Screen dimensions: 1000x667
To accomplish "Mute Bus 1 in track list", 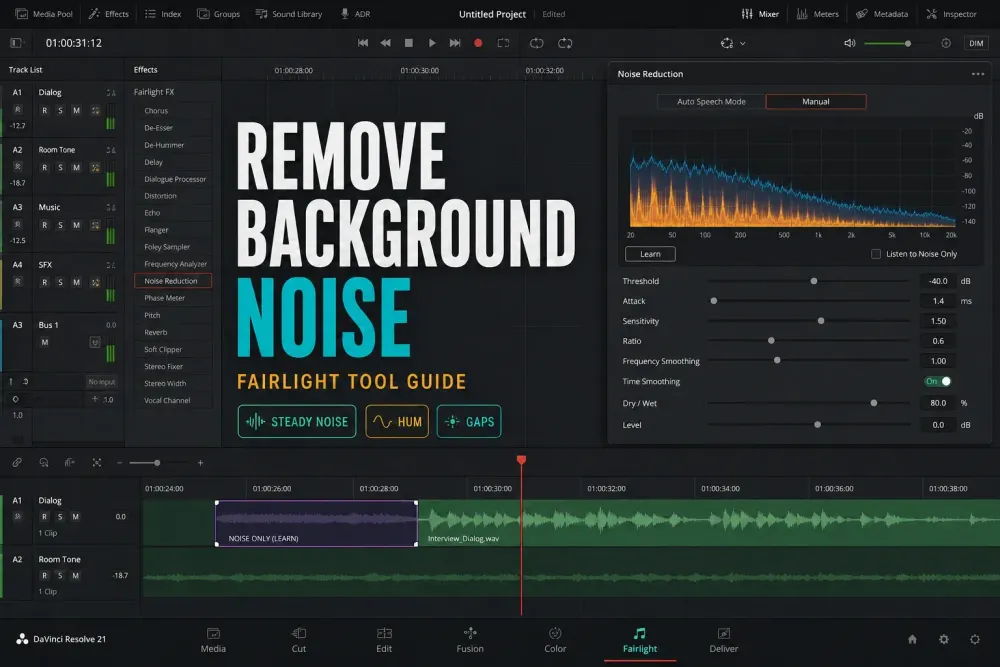I will [x=45, y=342].
